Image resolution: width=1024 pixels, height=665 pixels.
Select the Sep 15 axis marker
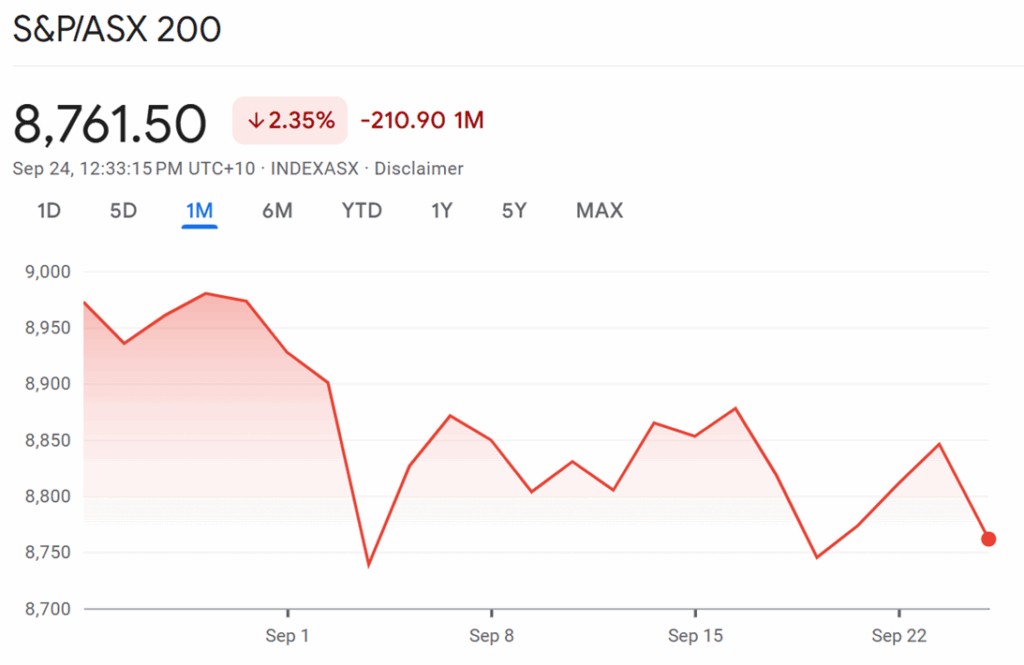click(695, 636)
